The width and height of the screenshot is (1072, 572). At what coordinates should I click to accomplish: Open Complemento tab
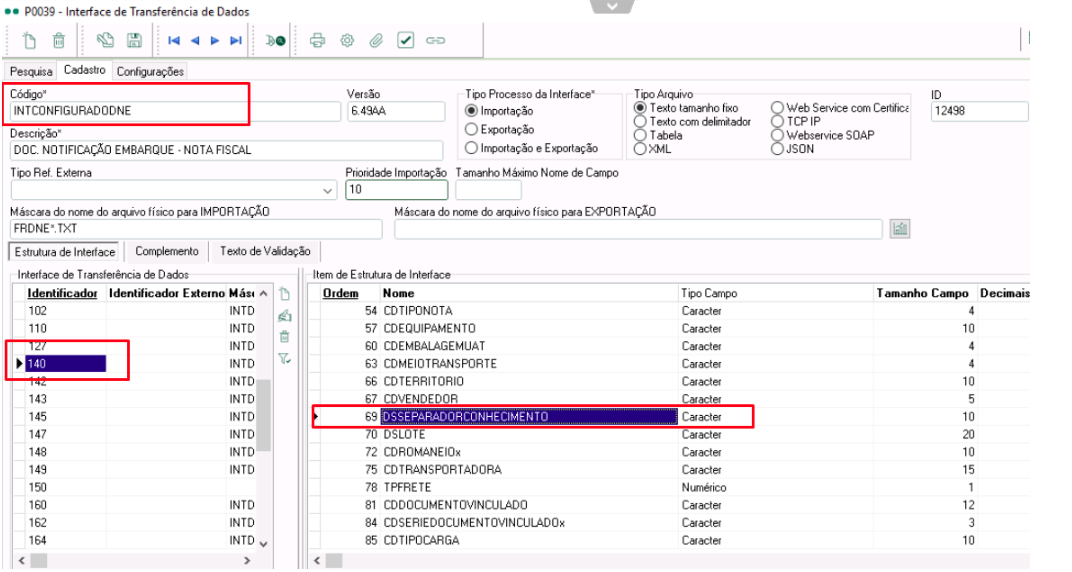click(167, 251)
